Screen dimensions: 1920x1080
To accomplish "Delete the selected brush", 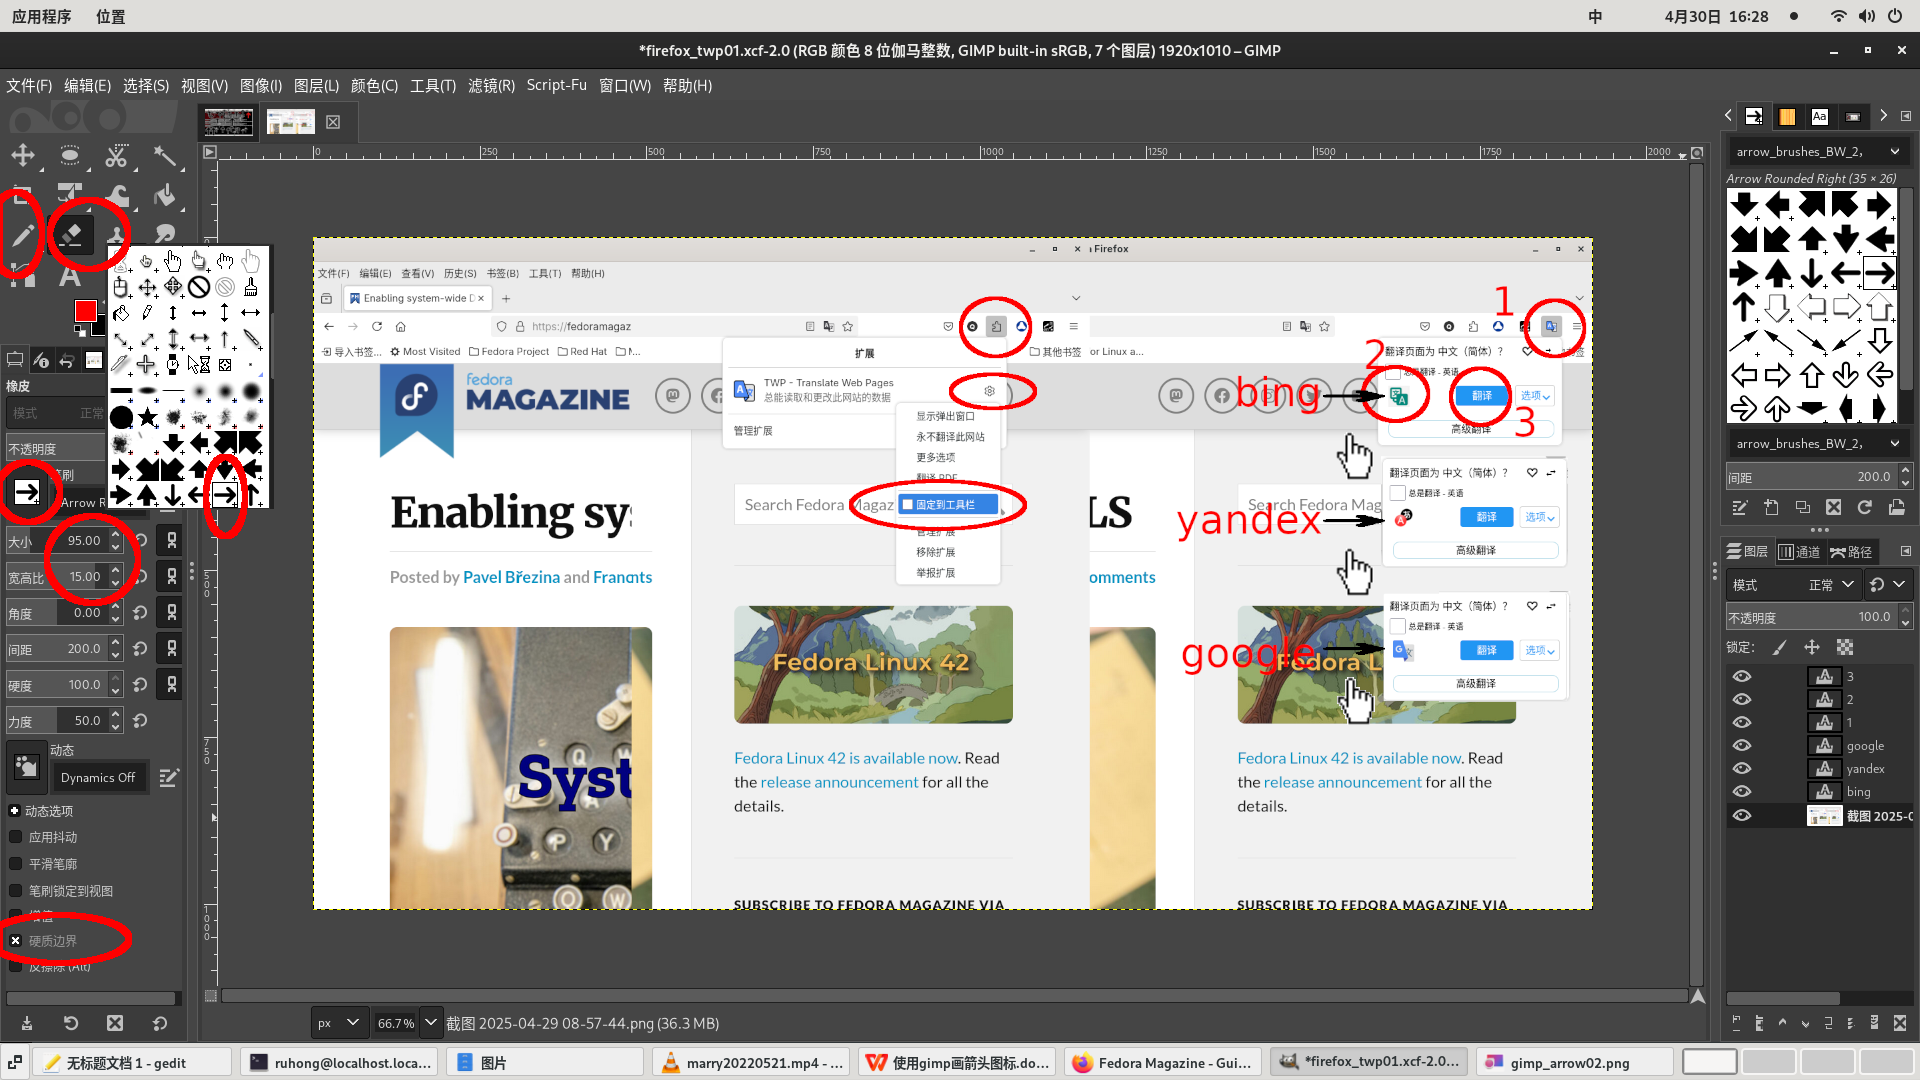I will (x=1833, y=507).
